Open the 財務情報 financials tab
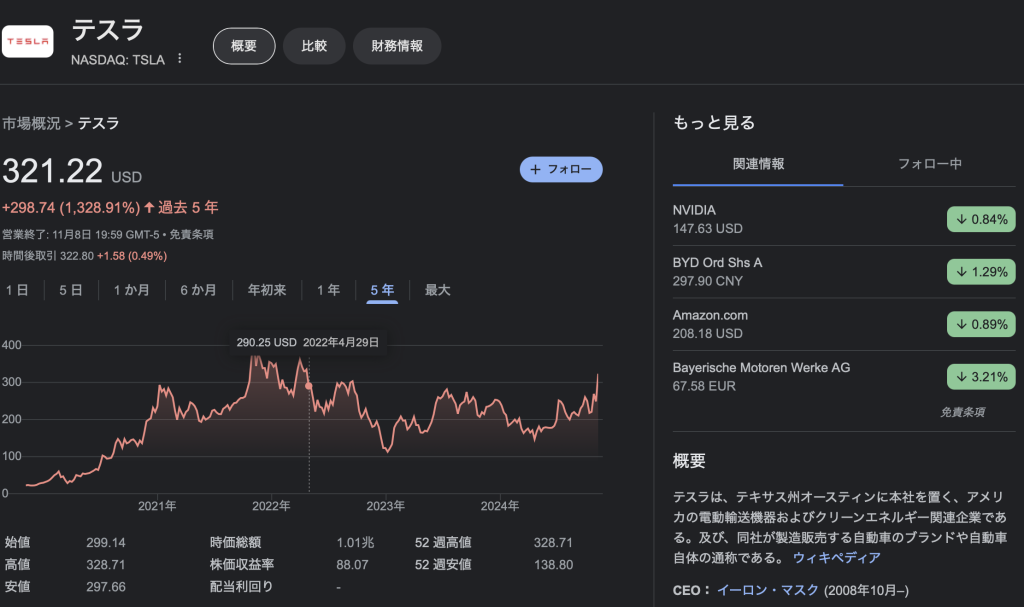1024x607 pixels. tap(397, 46)
